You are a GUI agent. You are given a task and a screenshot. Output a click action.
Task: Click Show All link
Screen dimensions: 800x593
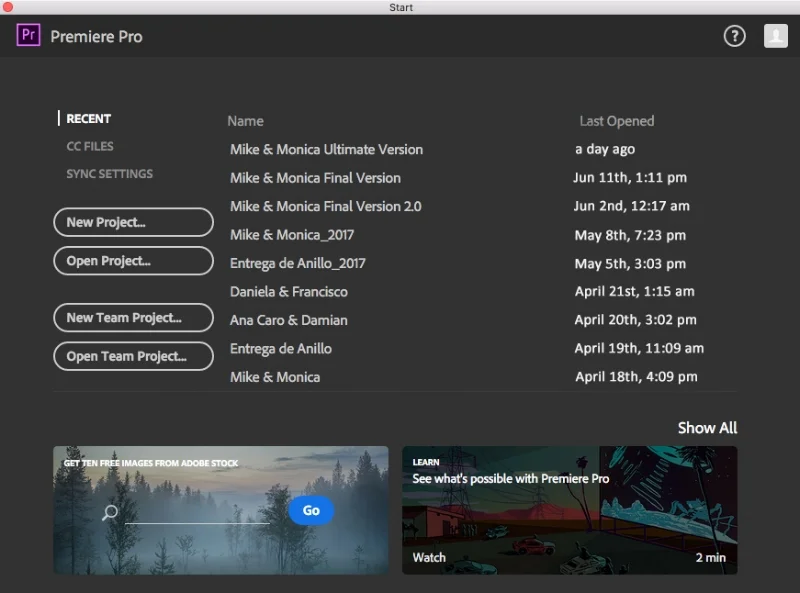pos(707,428)
